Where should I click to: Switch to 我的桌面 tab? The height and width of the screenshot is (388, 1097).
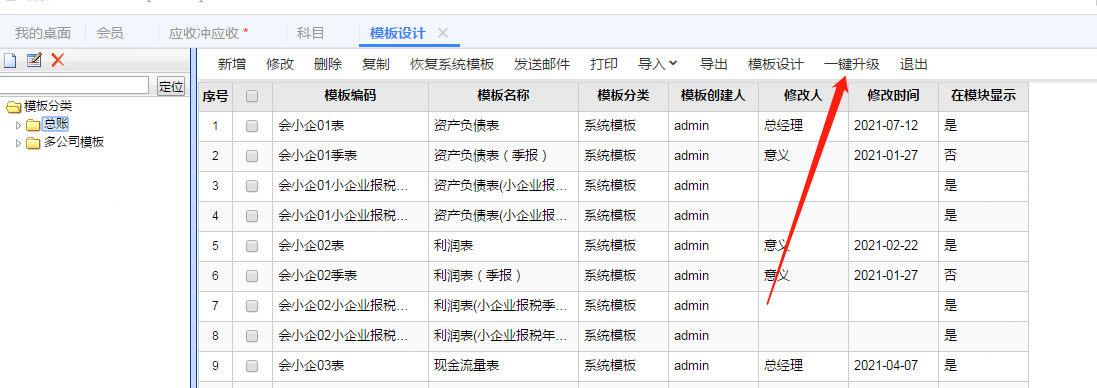[43, 33]
